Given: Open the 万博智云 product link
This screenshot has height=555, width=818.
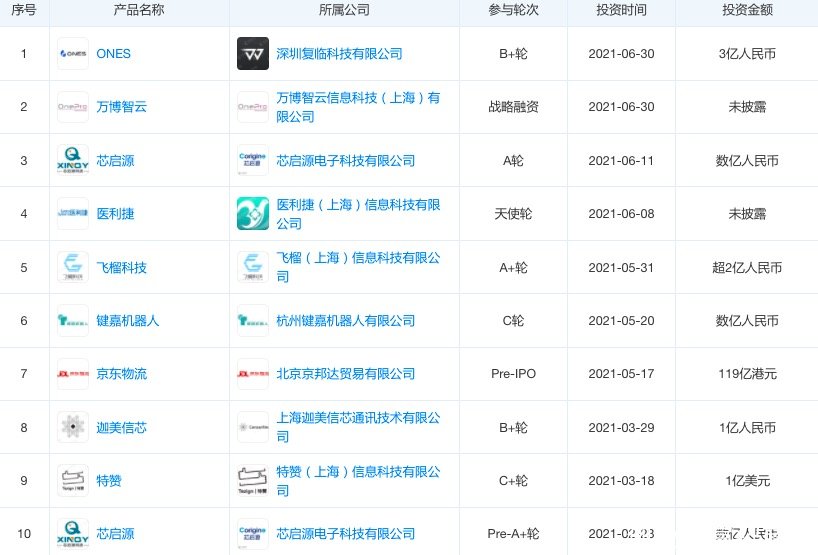Looking at the screenshot, I should tap(122, 107).
